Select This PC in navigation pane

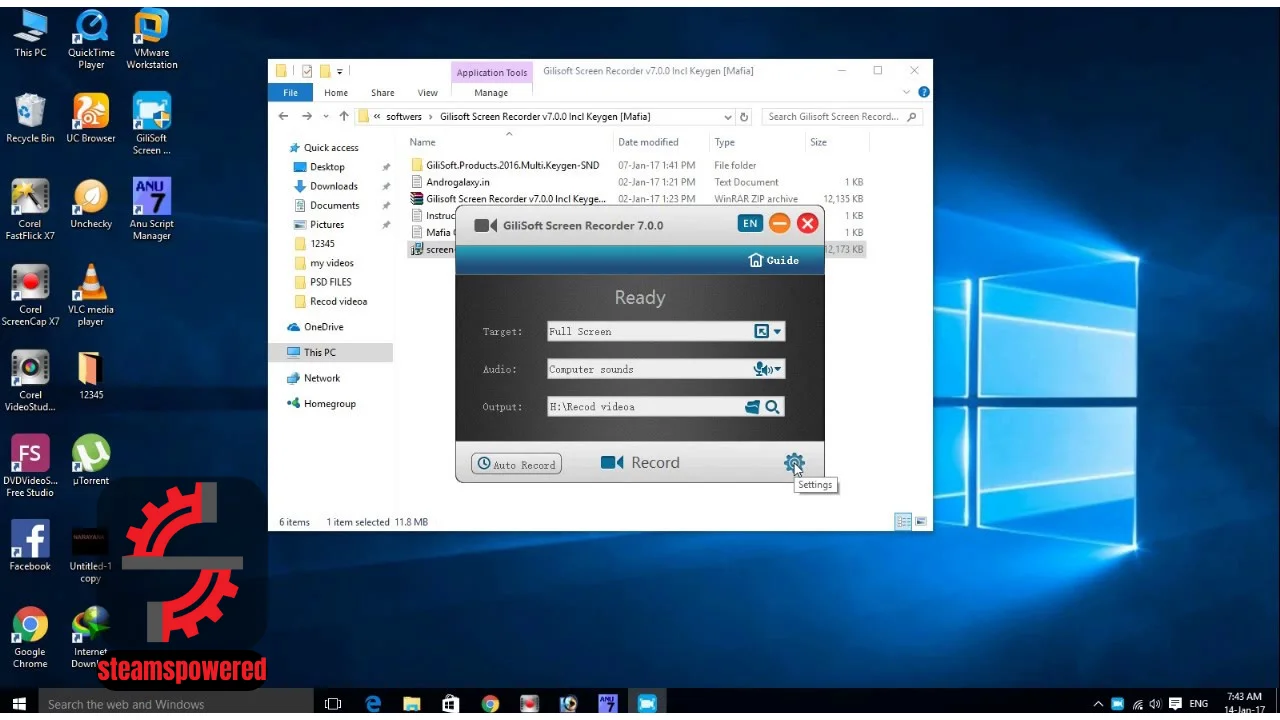320,352
